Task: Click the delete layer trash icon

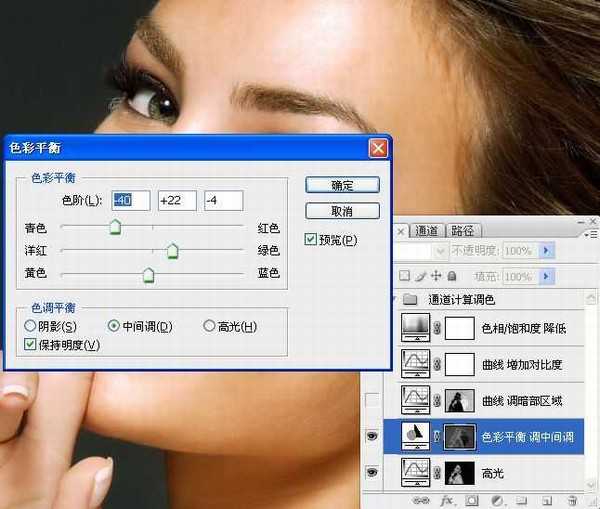Action: (572, 499)
